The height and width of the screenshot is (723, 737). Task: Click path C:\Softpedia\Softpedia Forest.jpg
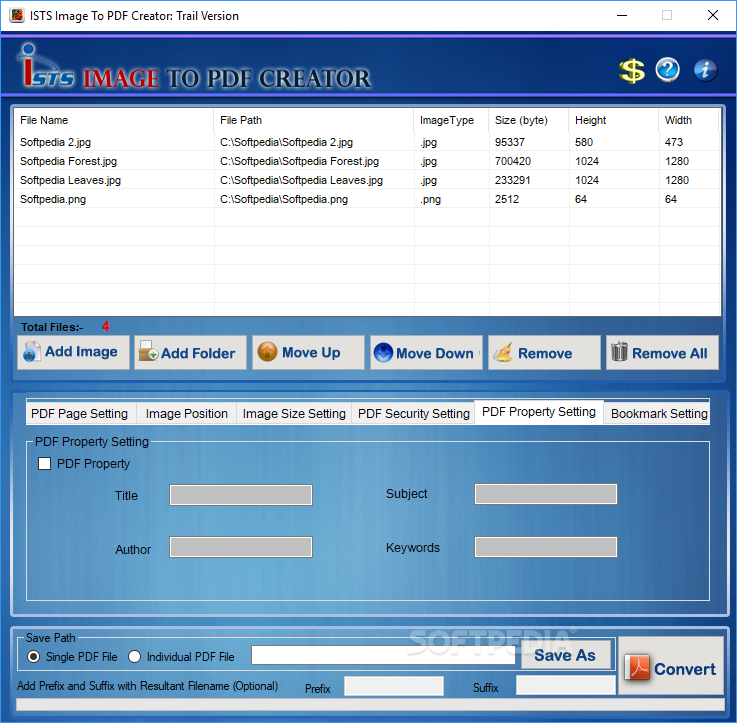[x=299, y=161]
